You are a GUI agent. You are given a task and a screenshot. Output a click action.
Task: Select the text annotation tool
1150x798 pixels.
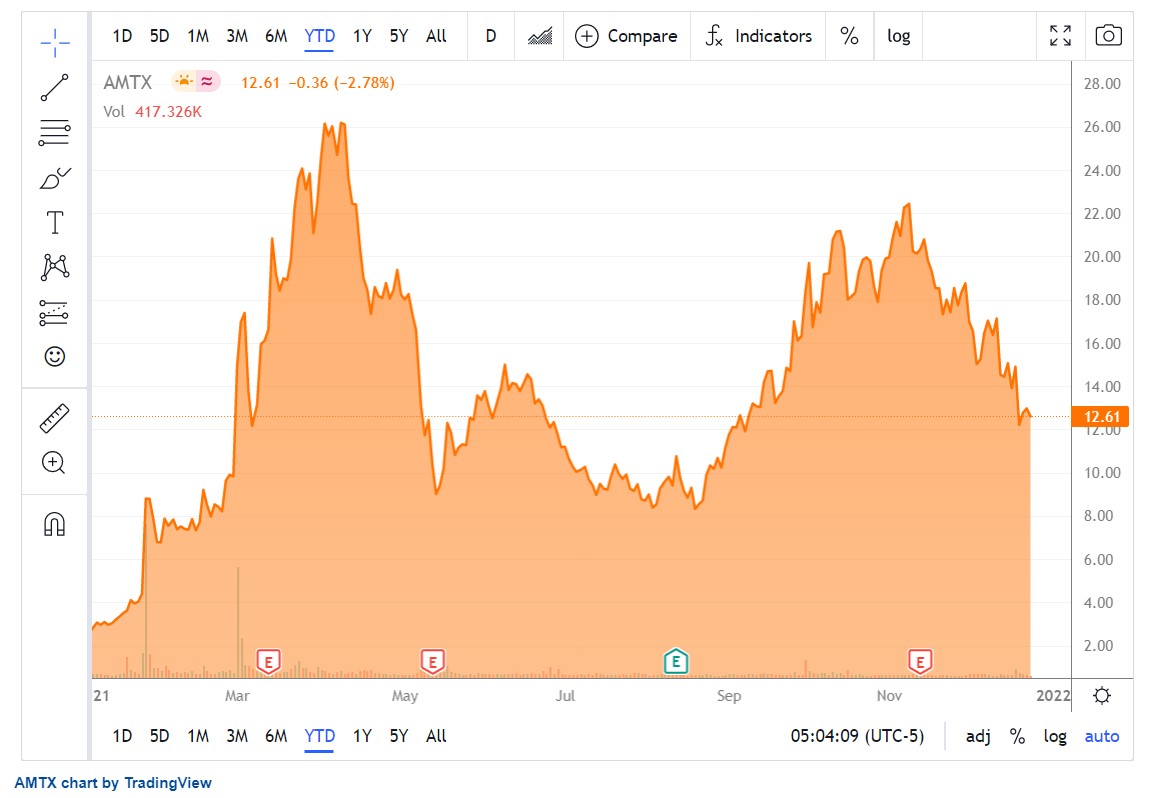coord(55,222)
